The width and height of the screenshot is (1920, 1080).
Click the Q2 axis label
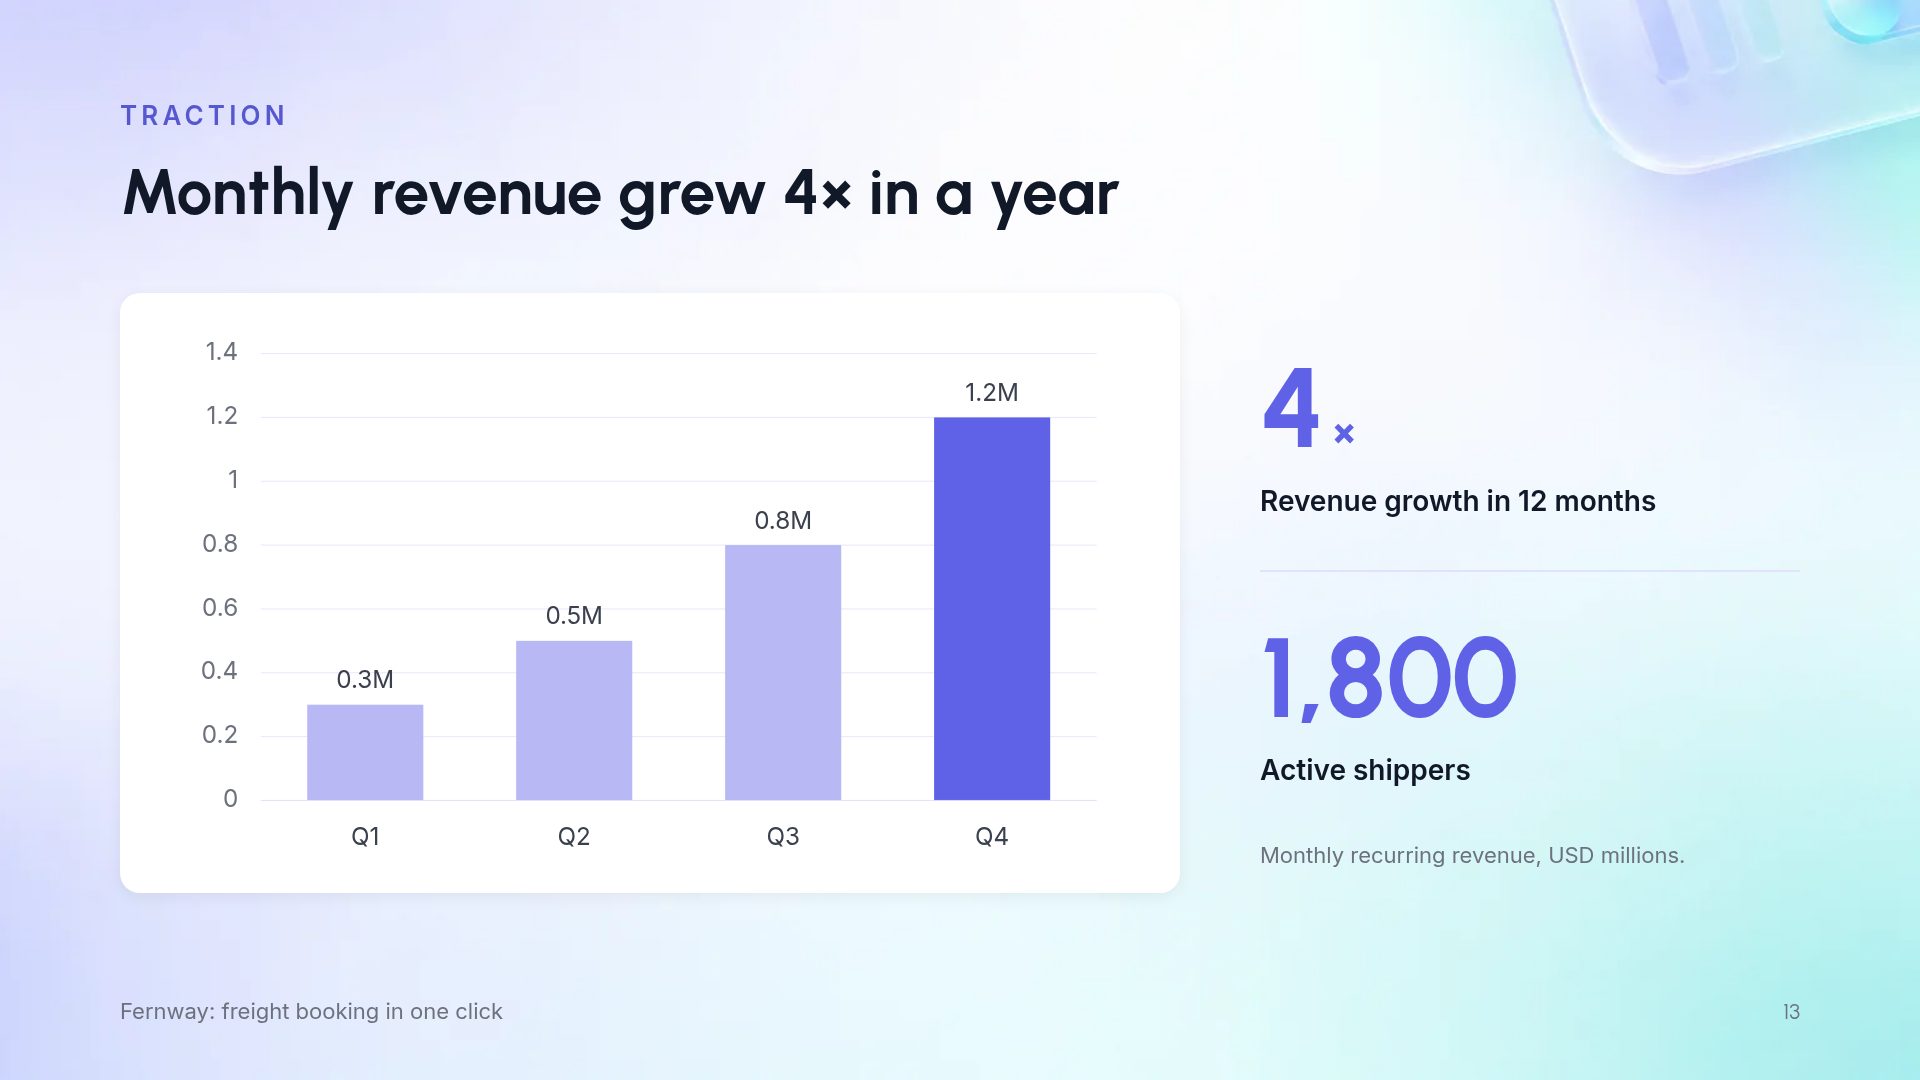pyautogui.click(x=574, y=837)
